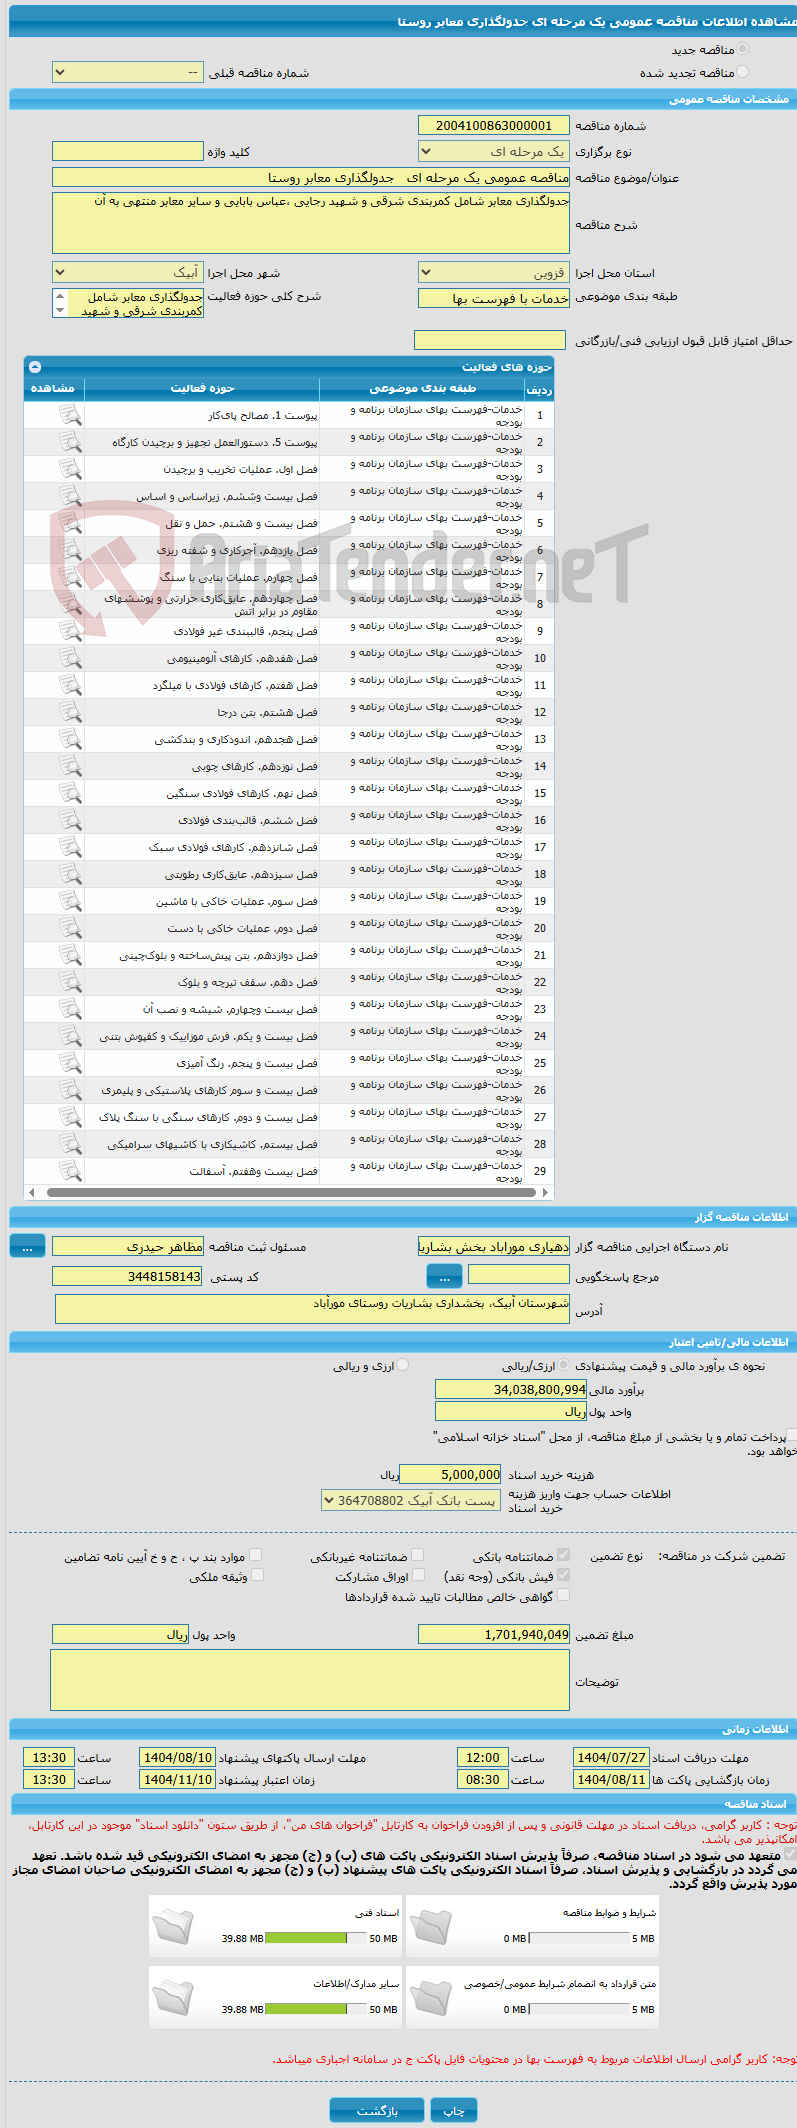The height and width of the screenshot is (2128, 797).
Task: View row 7 عملیات بنایی با سنگ
Action: [70, 577]
